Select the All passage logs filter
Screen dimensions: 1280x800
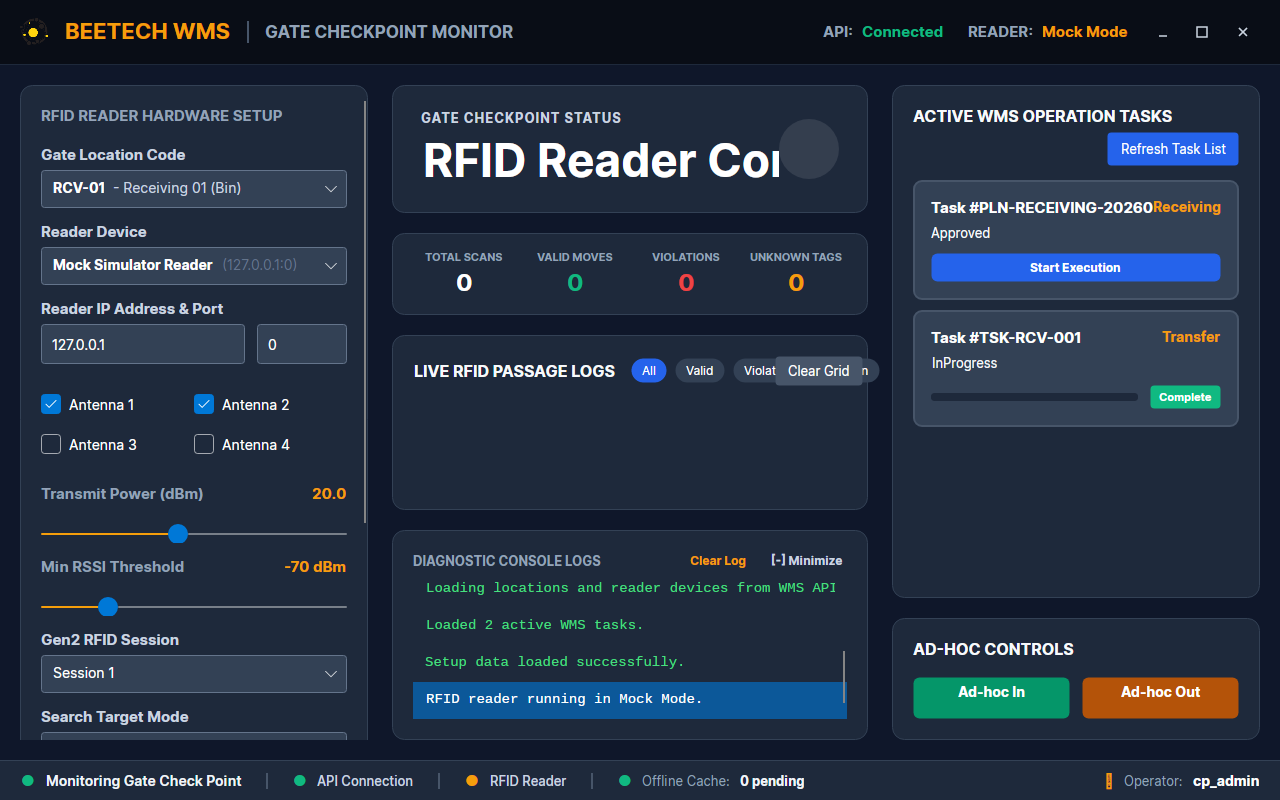coord(649,371)
